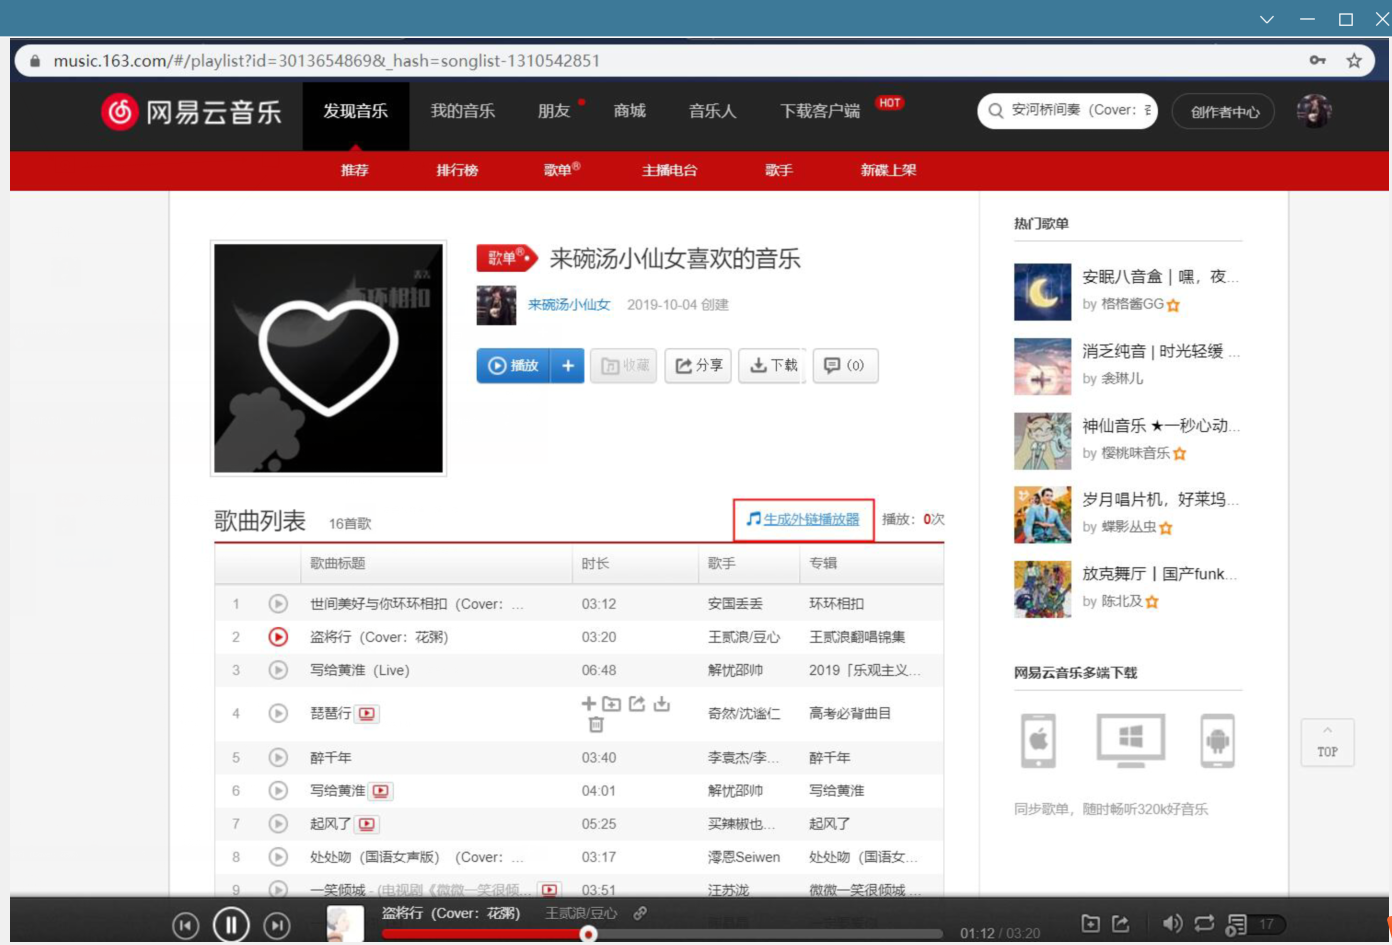The height and width of the screenshot is (945, 1392).
Task: Click the password key icon in address bar
Action: (x=1318, y=61)
